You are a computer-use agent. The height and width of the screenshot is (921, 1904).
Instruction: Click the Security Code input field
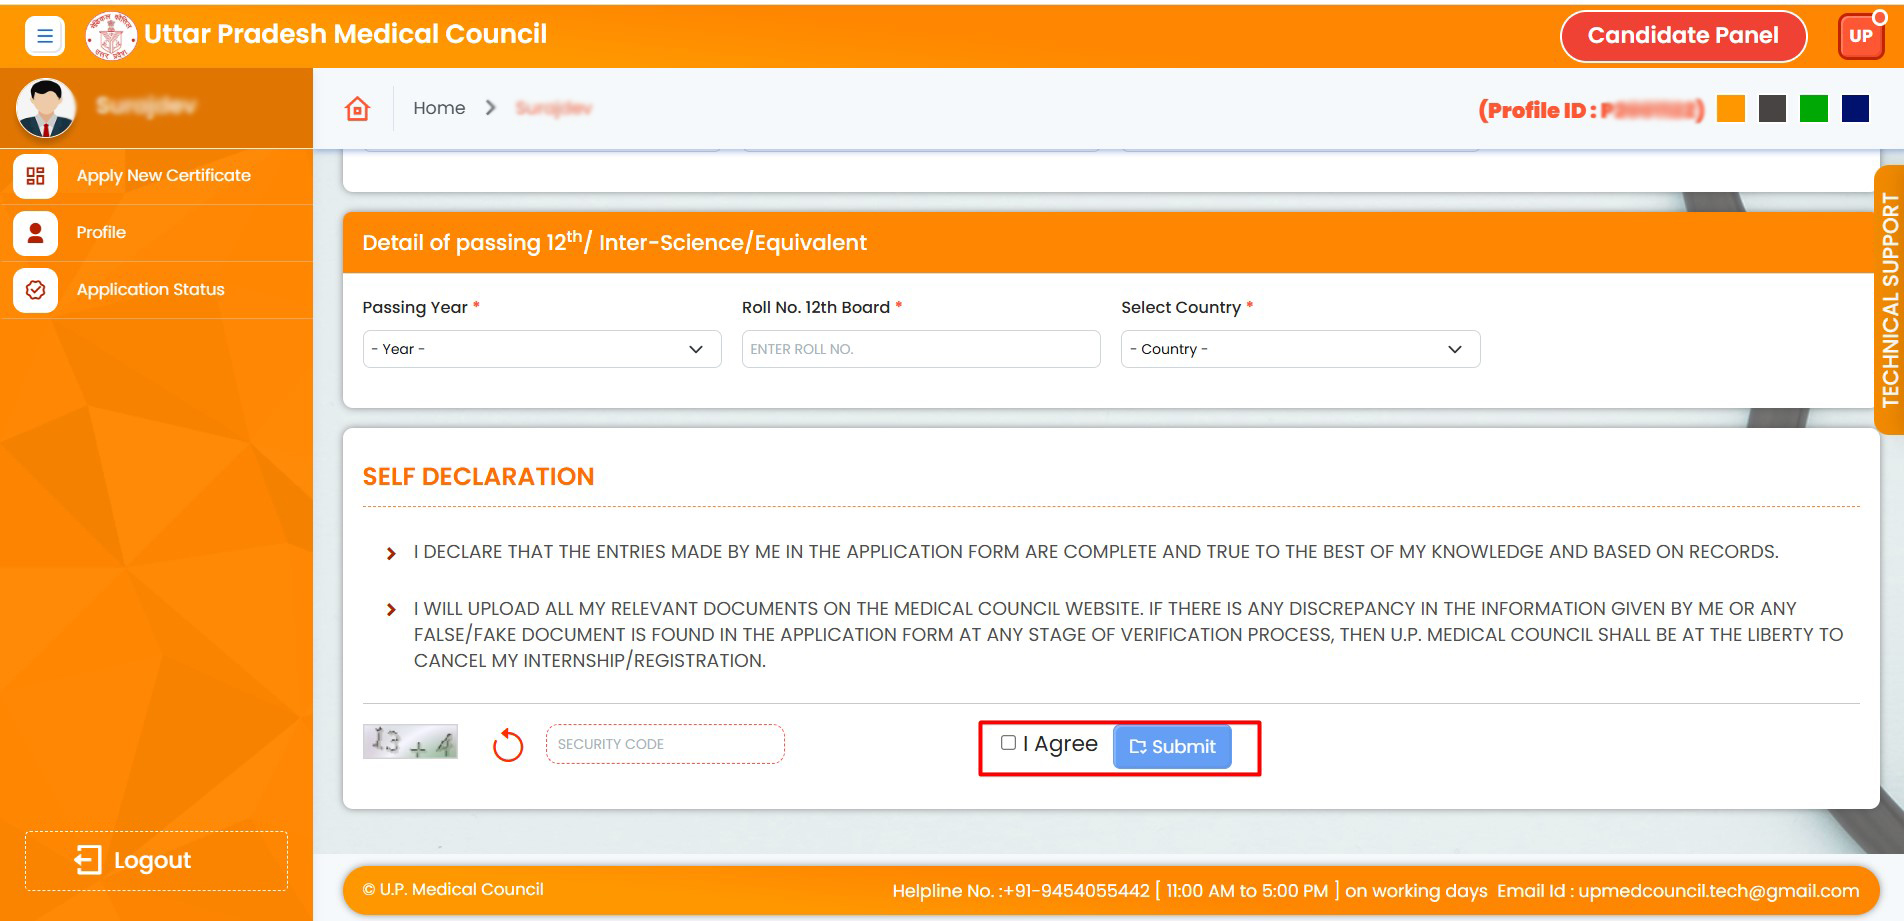[665, 744]
